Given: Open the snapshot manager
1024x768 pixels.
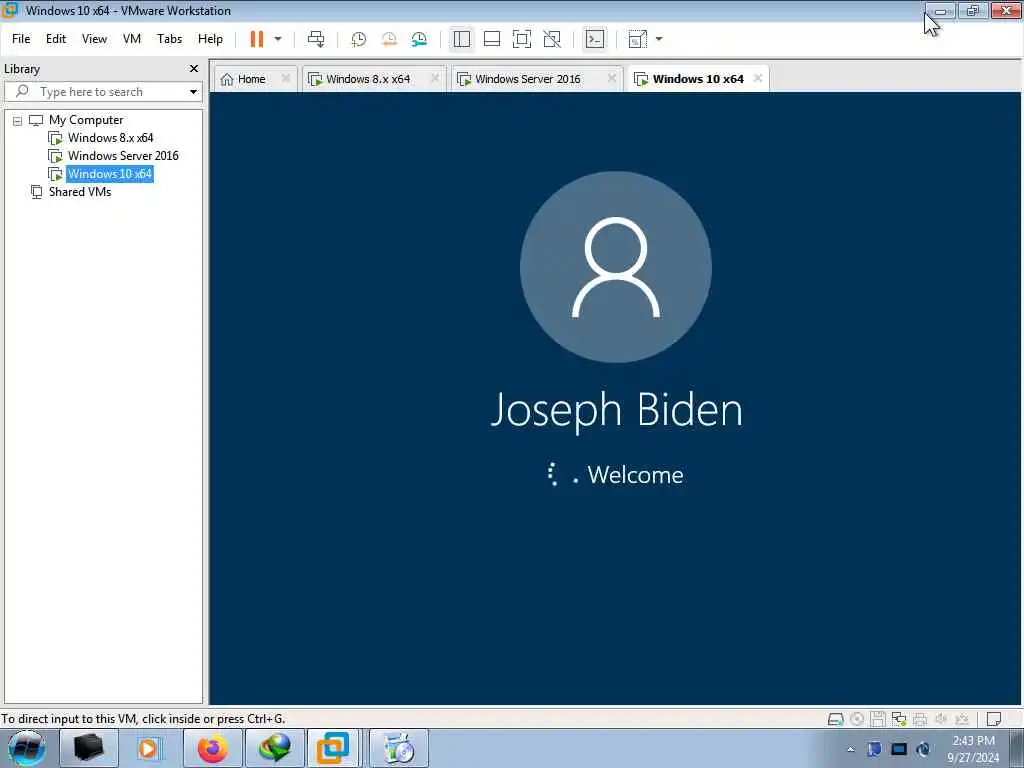Looking at the screenshot, I should pyautogui.click(x=419, y=39).
